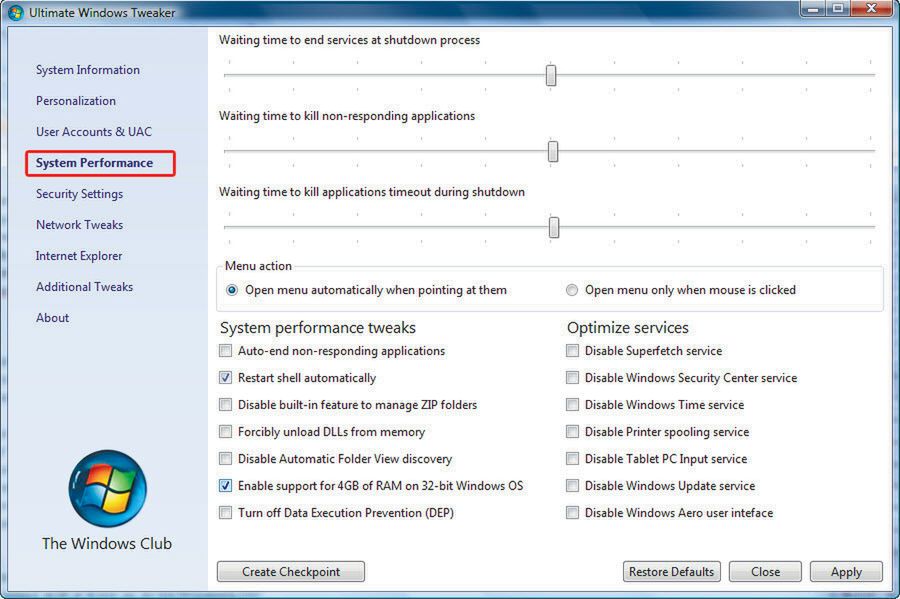Minimize the Ultimate Windows Tweaker window
Screen dimensions: 900x599
click(813, 9)
